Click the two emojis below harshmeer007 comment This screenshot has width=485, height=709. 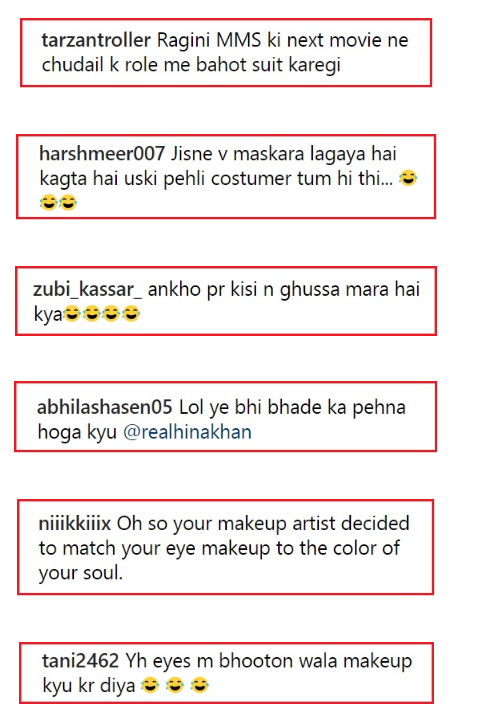(x=58, y=203)
